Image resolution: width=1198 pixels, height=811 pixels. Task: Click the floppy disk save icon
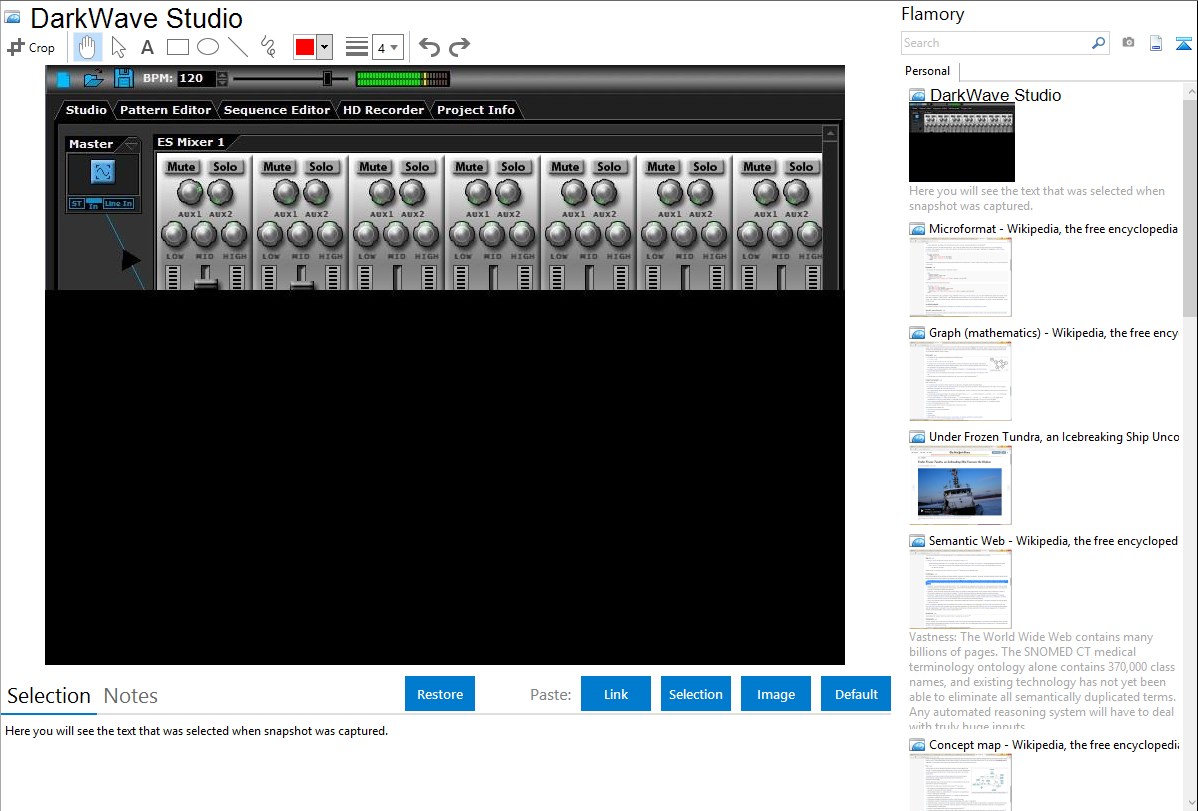123,78
